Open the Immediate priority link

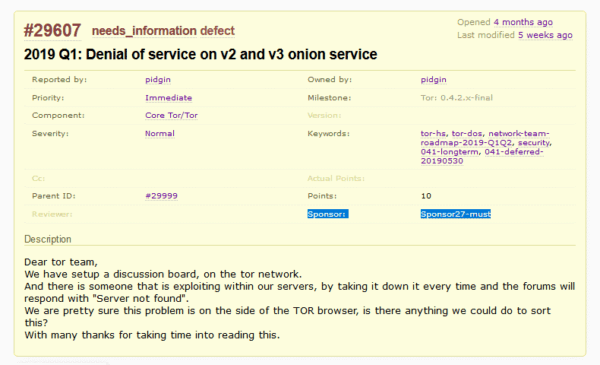point(168,98)
